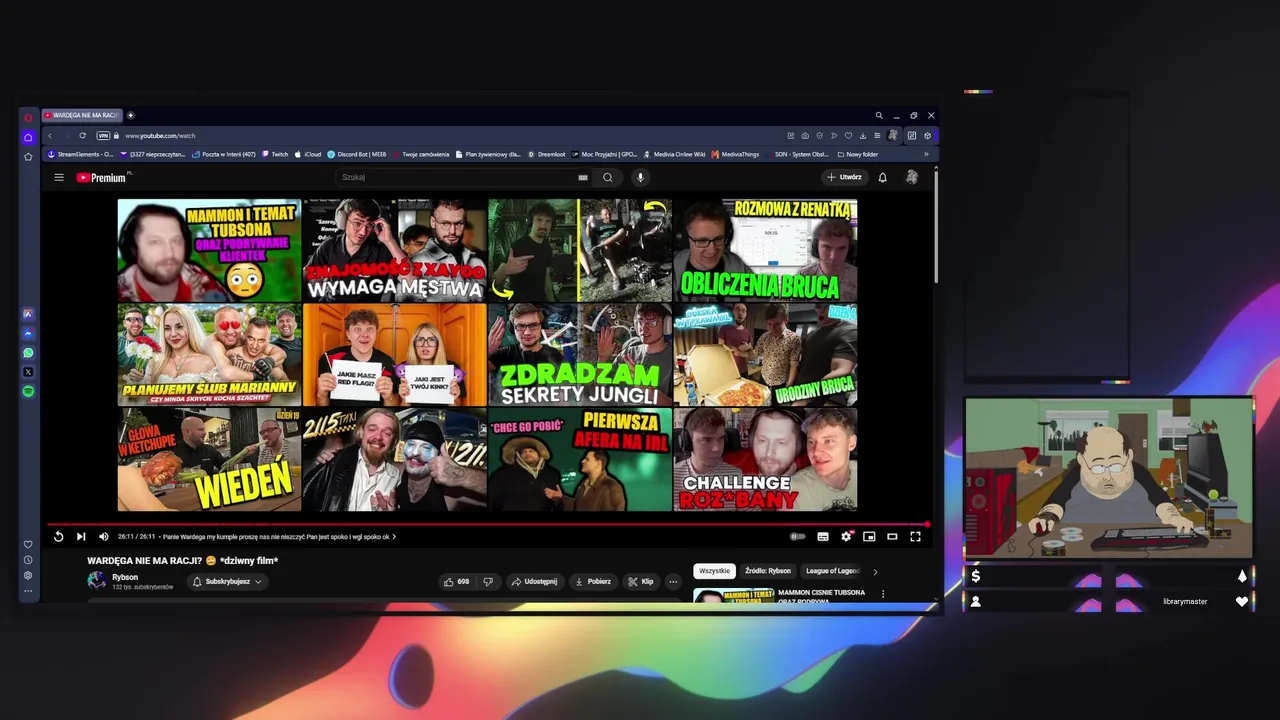Select the League of Legends filter chip

(832, 571)
